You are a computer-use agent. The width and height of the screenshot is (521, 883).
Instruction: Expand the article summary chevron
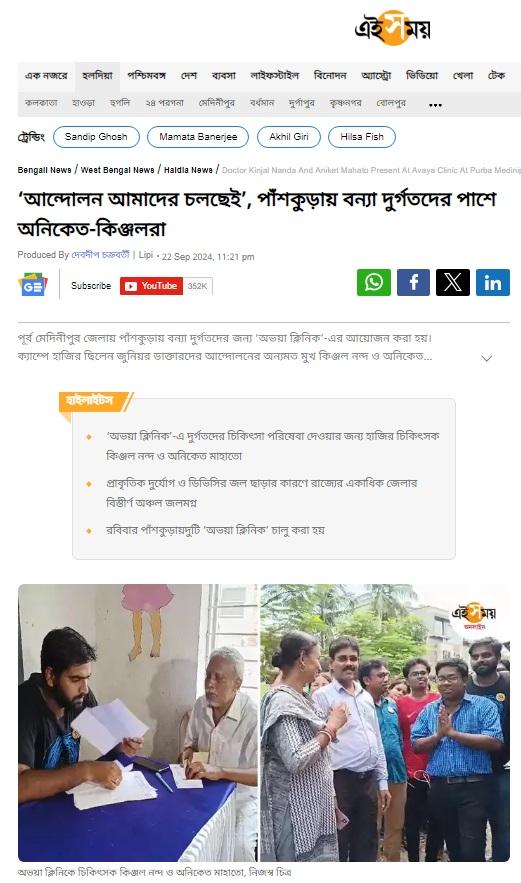487,358
